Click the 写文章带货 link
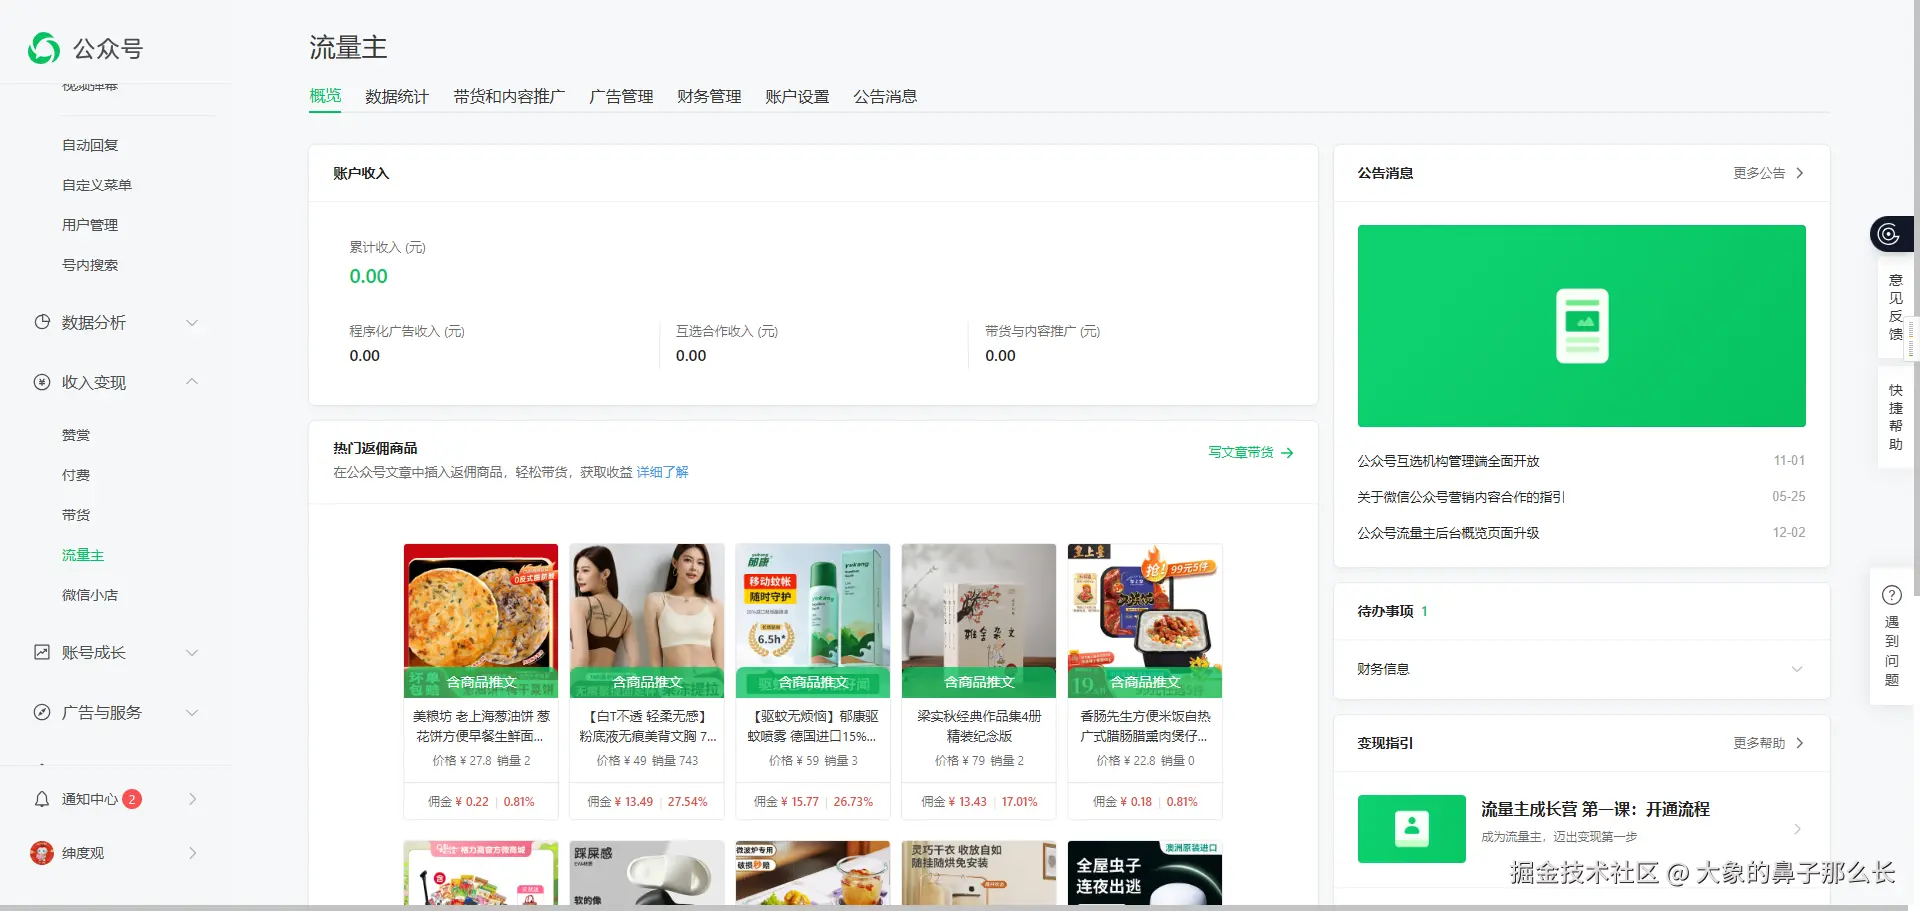 point(1241,451)
